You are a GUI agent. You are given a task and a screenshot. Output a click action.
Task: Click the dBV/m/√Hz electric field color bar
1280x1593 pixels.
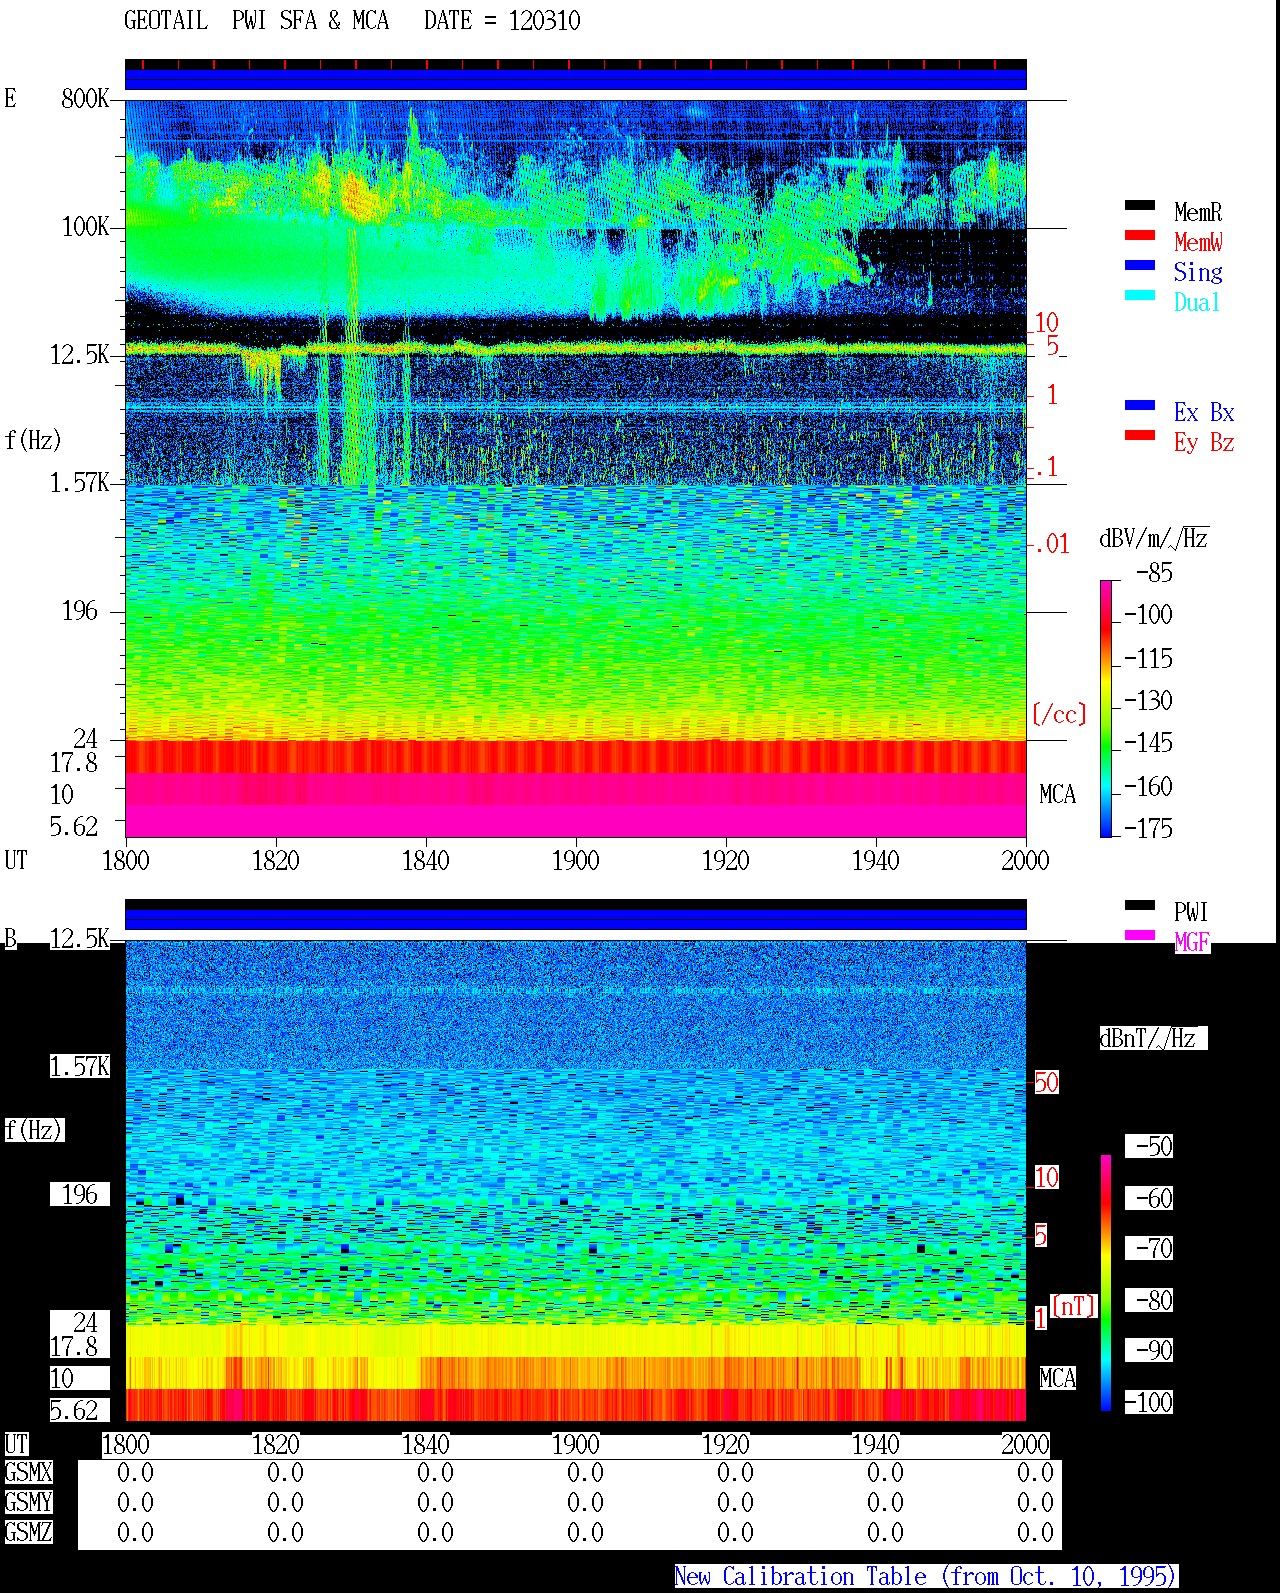1106,708
